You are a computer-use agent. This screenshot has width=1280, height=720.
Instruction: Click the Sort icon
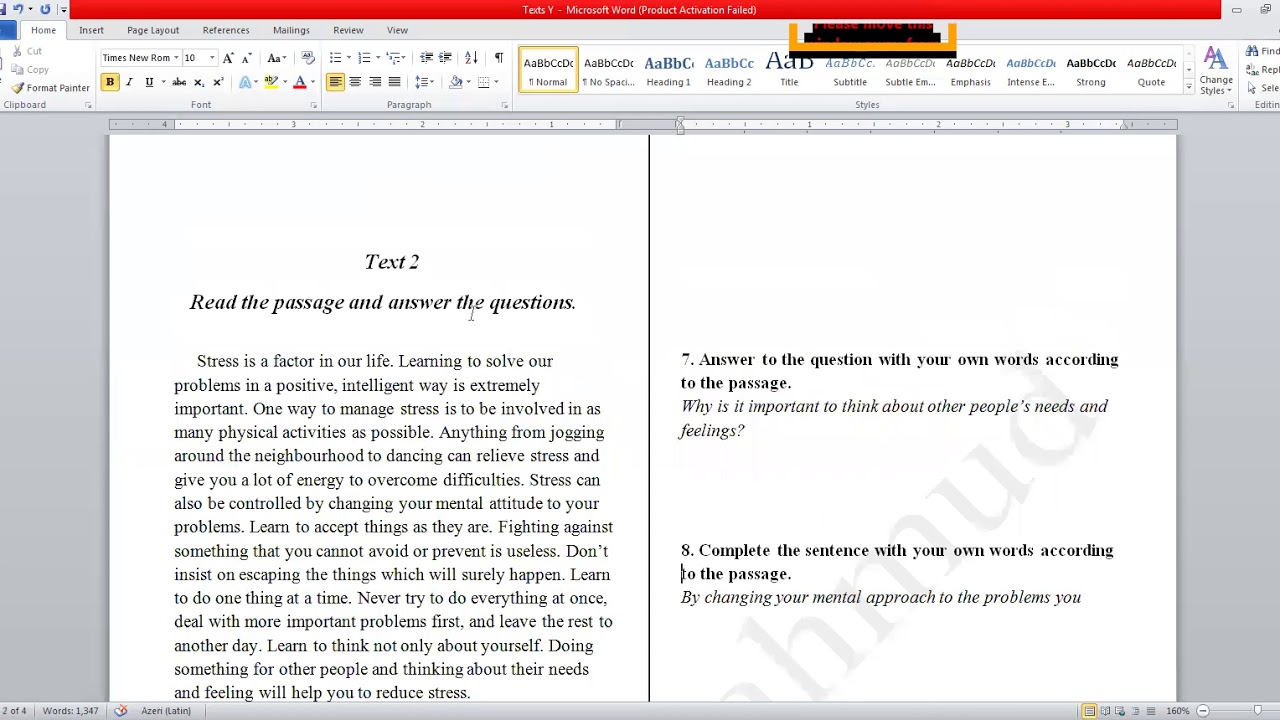pos(471,58)
